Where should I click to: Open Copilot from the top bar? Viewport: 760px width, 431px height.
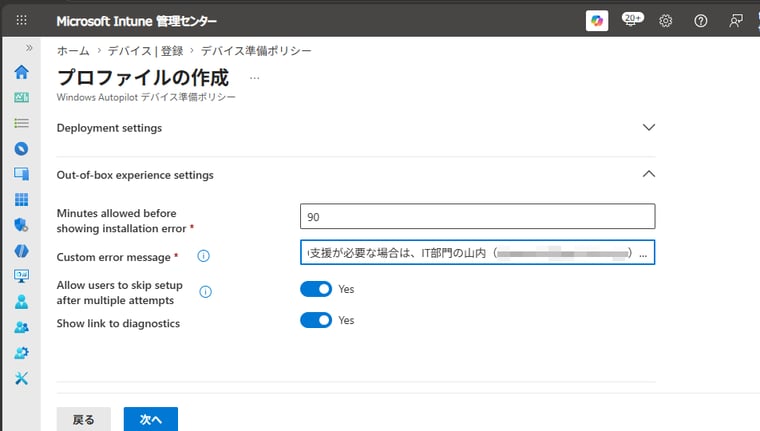(597, 21)
